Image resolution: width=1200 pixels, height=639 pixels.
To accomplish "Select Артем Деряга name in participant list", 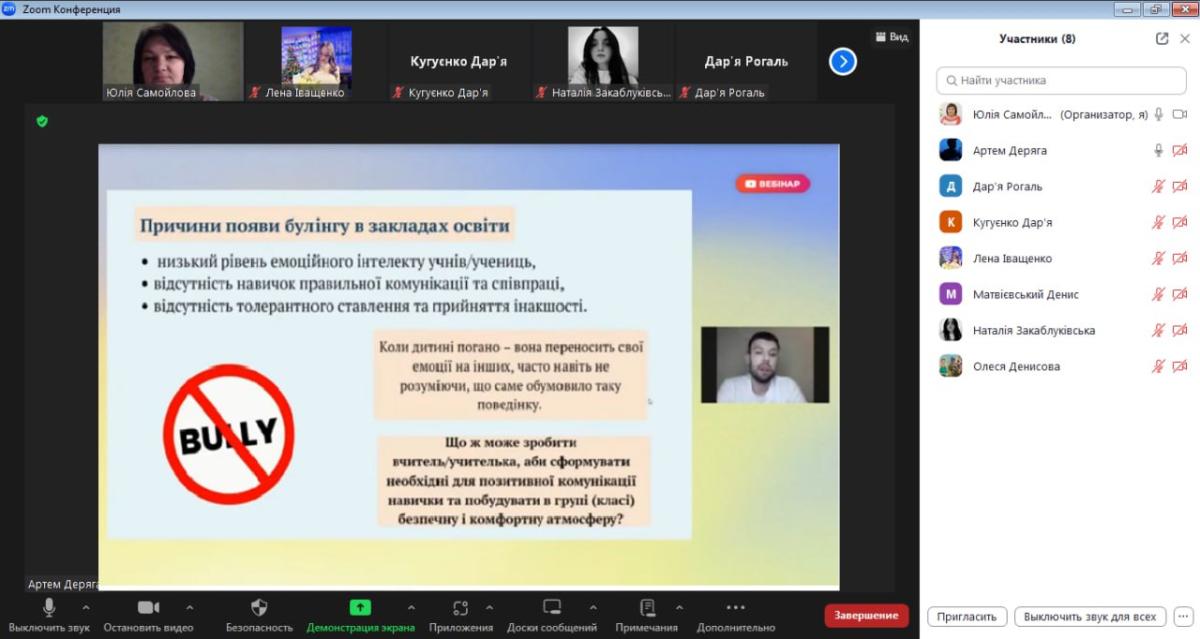I will 1009,150.
